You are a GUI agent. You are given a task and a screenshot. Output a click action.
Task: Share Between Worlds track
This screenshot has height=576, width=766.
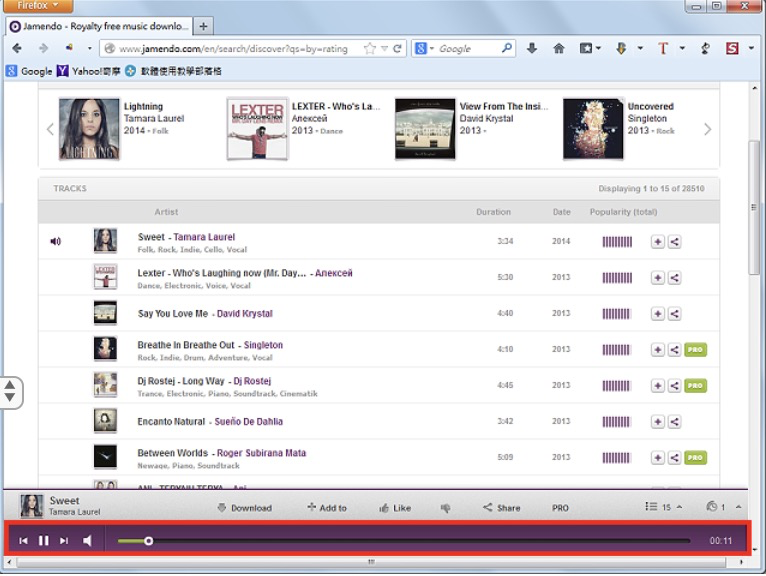[675, 457]
